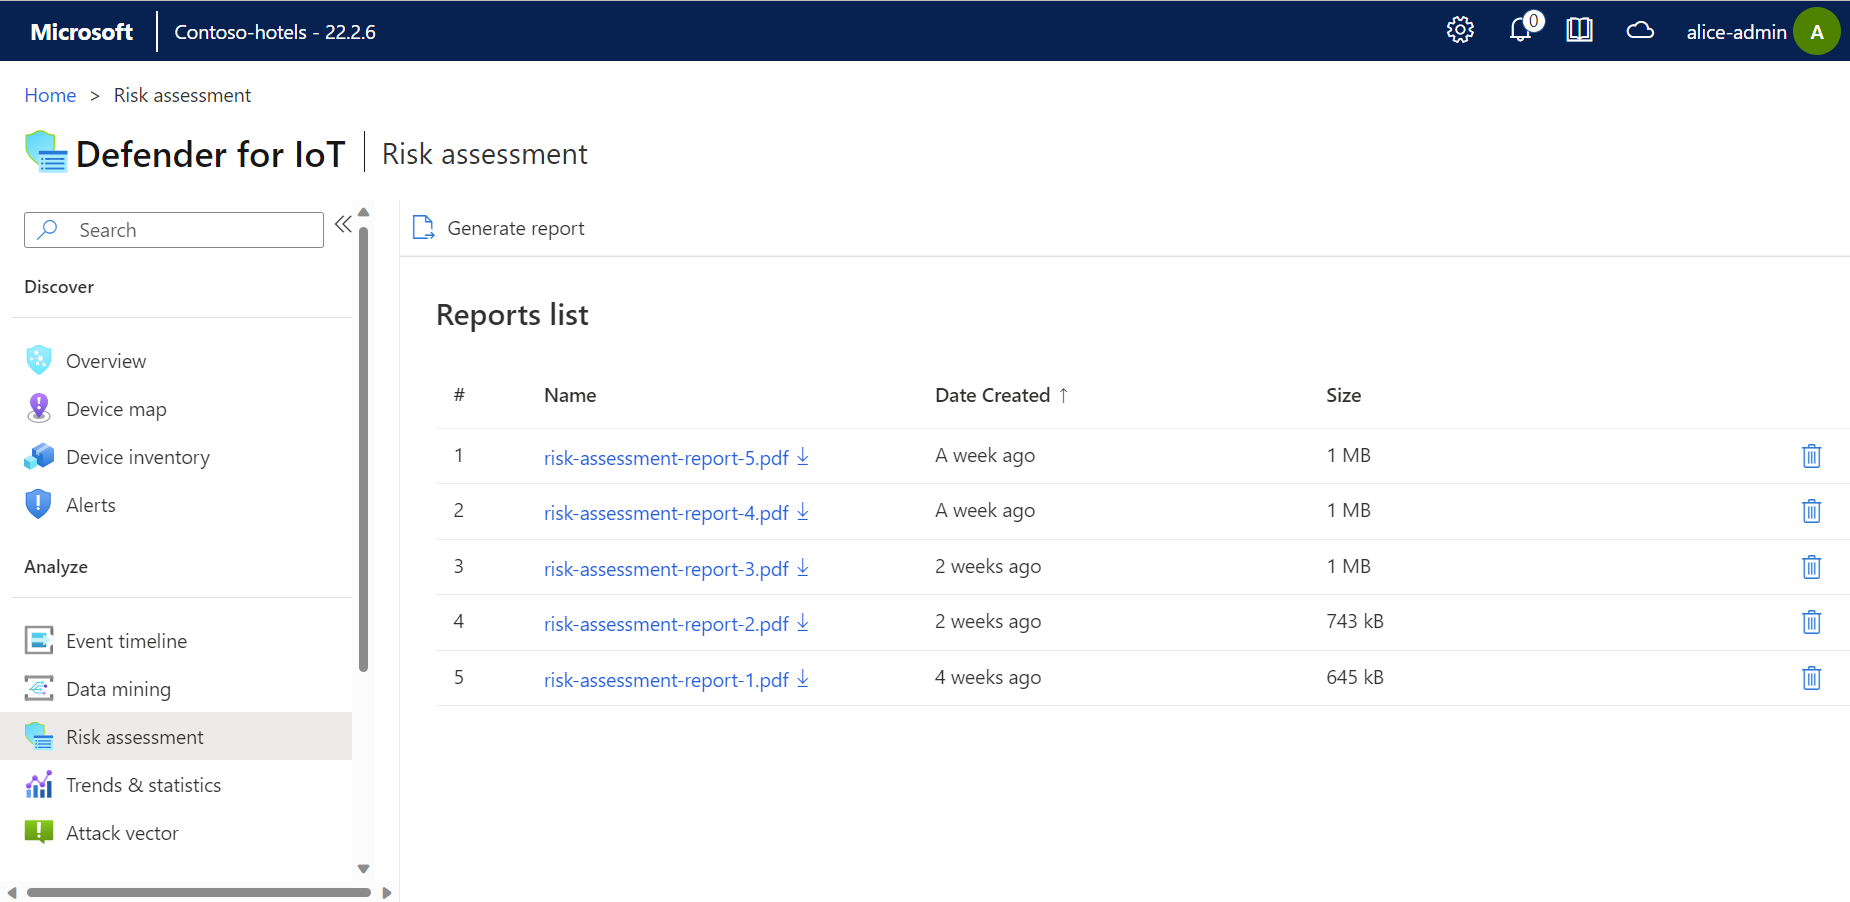Screen dimensions: 1850x902
Task: Click horizontal scrollbar left arrow
Action: (12, 893)
